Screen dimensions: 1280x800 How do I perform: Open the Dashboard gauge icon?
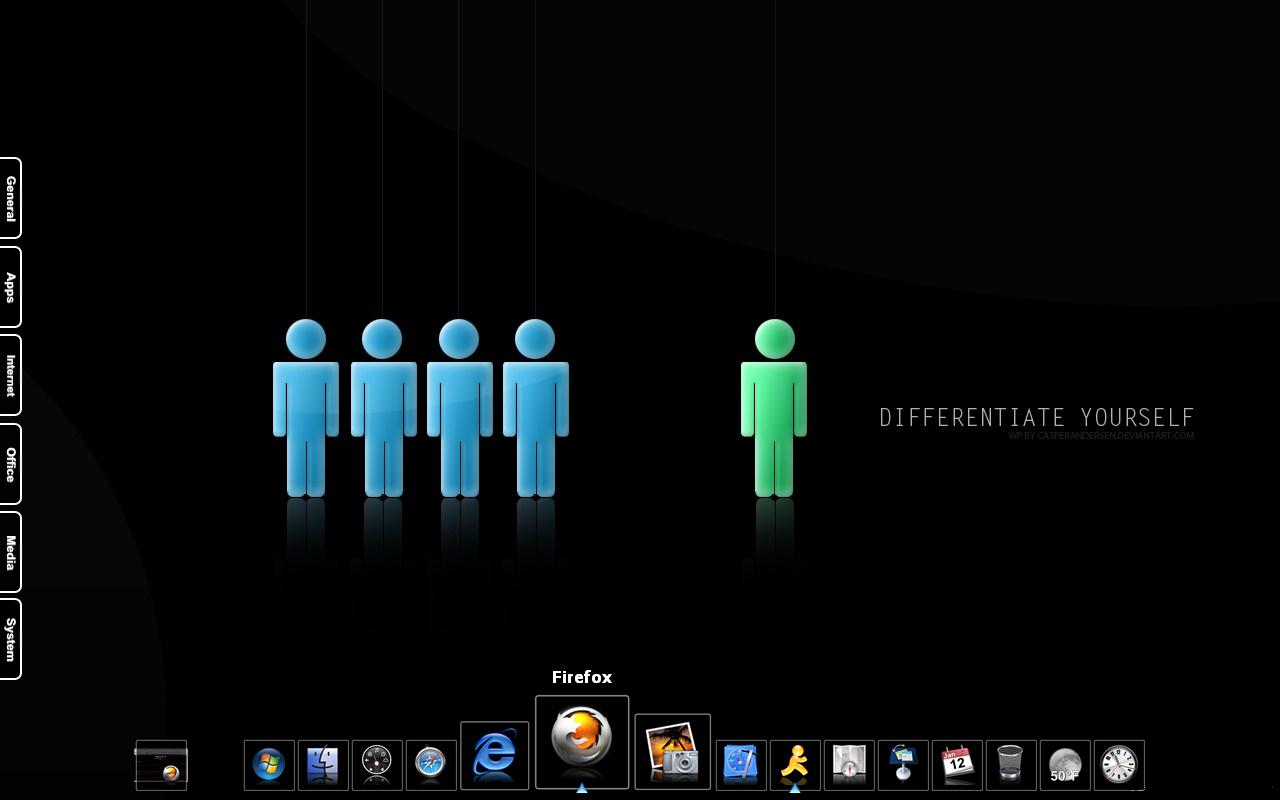pos(377,765)
